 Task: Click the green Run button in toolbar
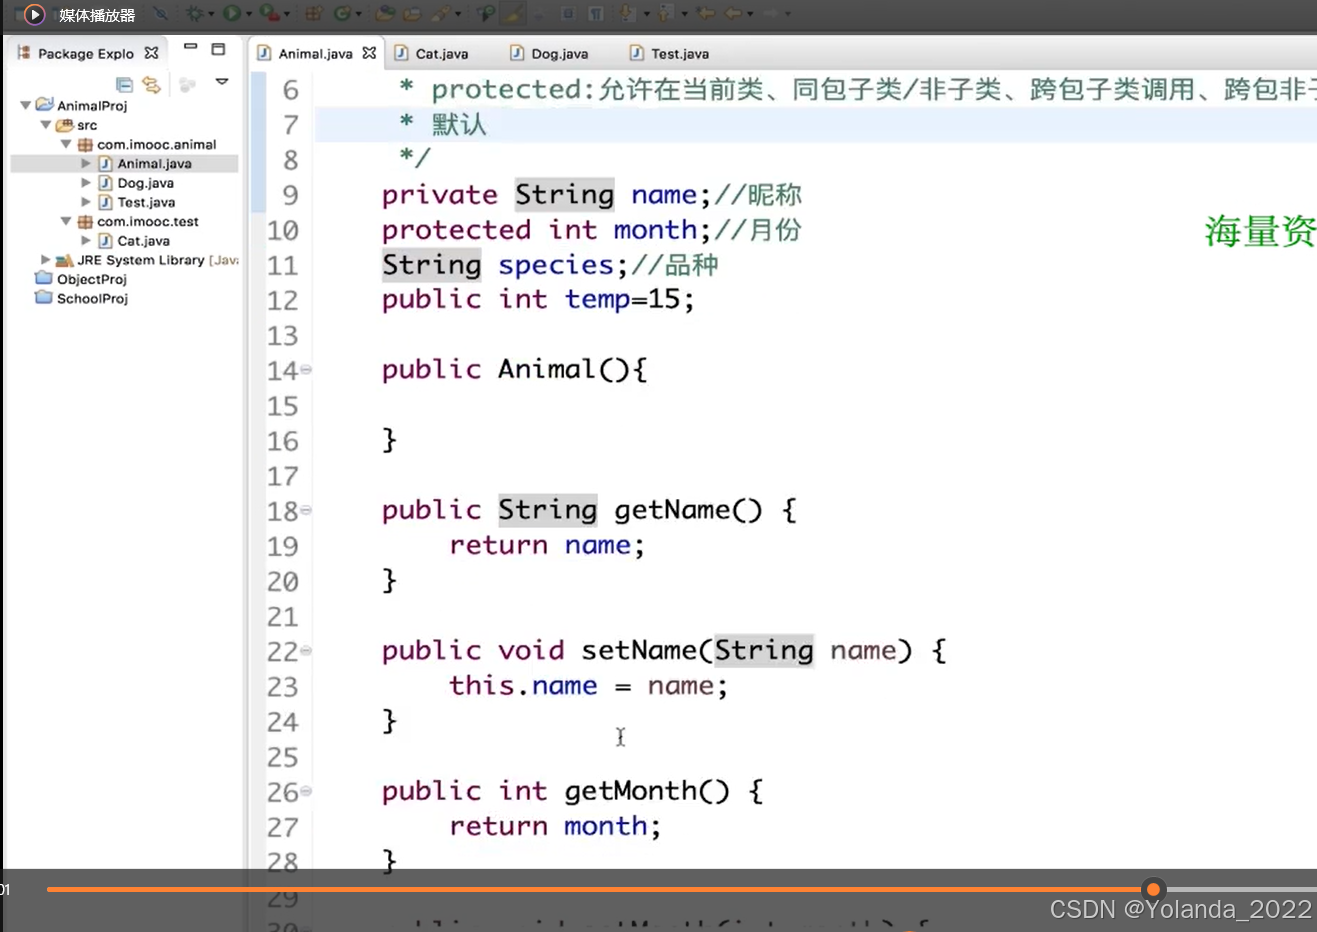click(x=231, y=14)
